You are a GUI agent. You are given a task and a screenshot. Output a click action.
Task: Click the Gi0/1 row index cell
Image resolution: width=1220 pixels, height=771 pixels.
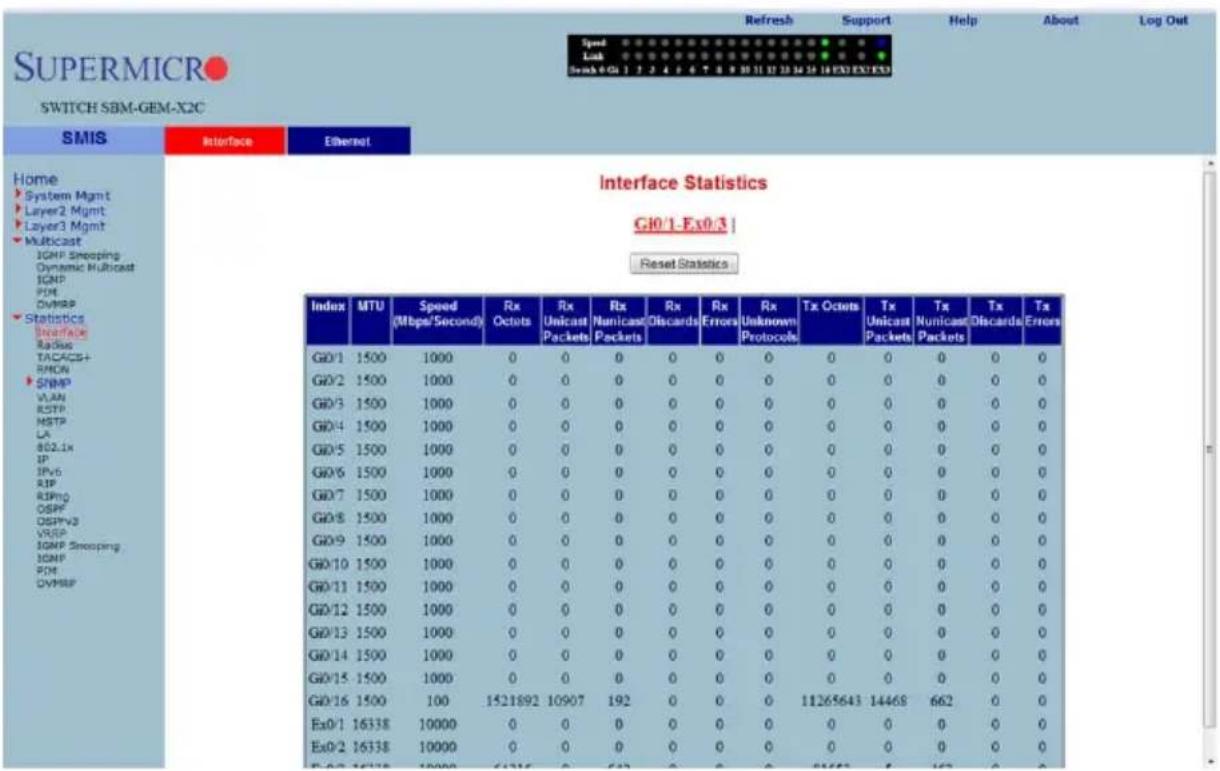[326, 356]
